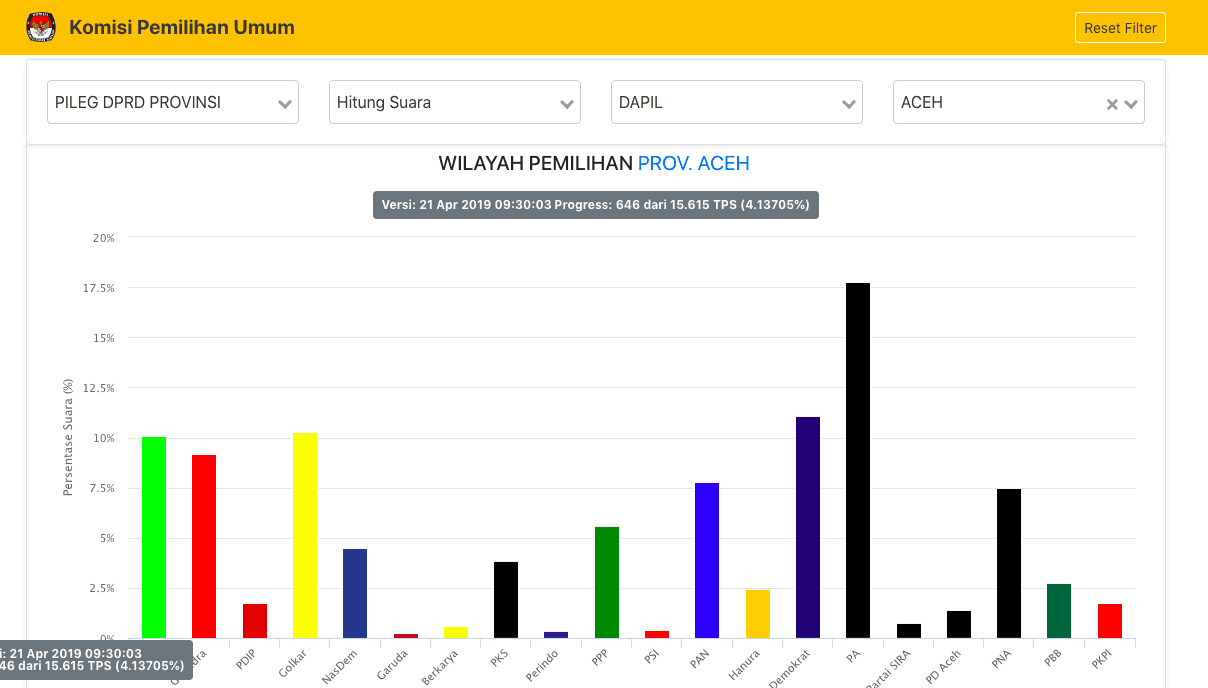Open the ACEH region dropdown
1208x688 pixels.
click(x=1000, y=102)
